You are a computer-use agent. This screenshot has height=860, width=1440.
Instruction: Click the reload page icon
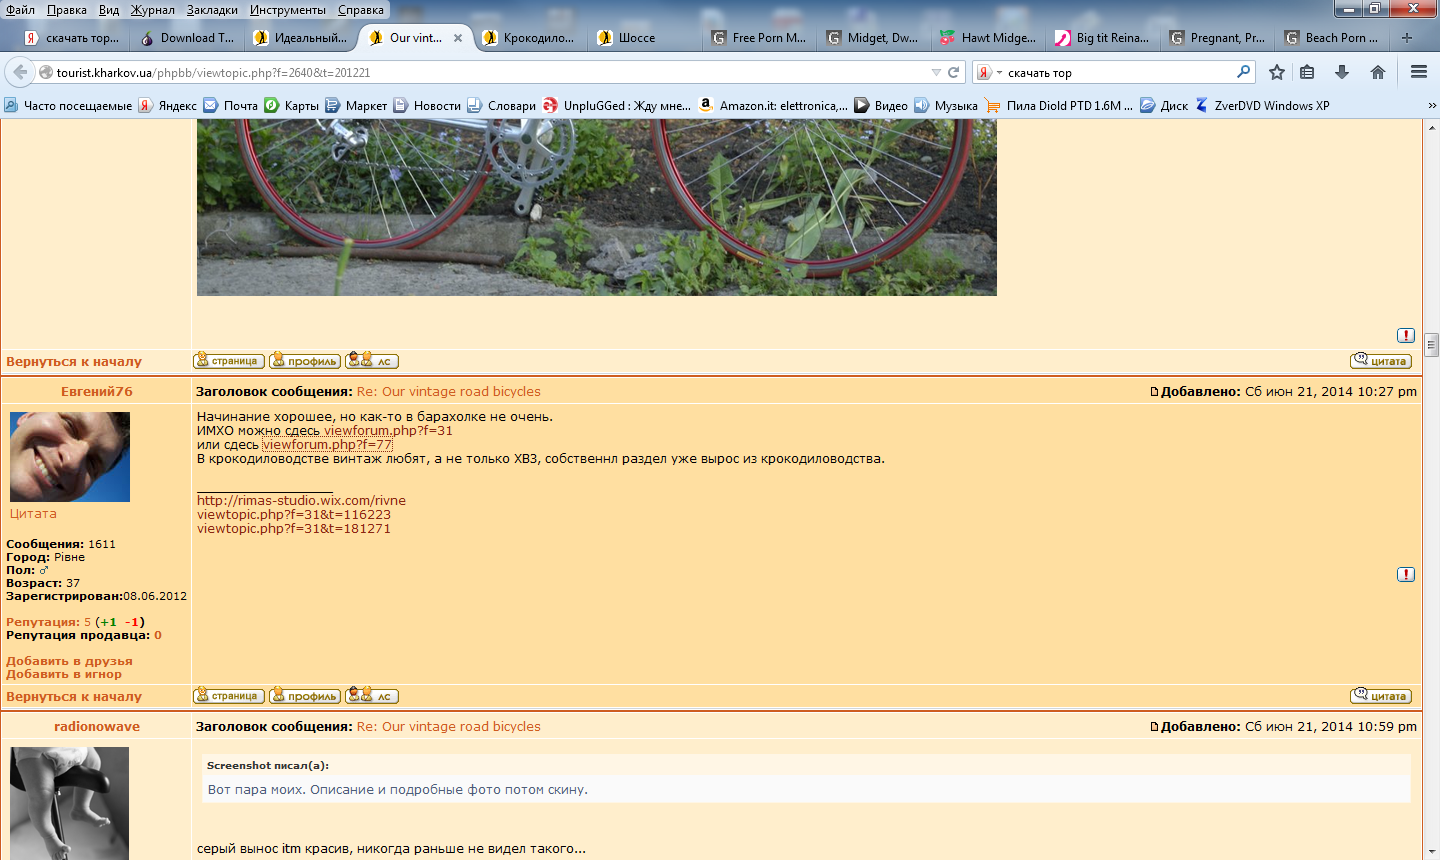click(x=954, y=72)
